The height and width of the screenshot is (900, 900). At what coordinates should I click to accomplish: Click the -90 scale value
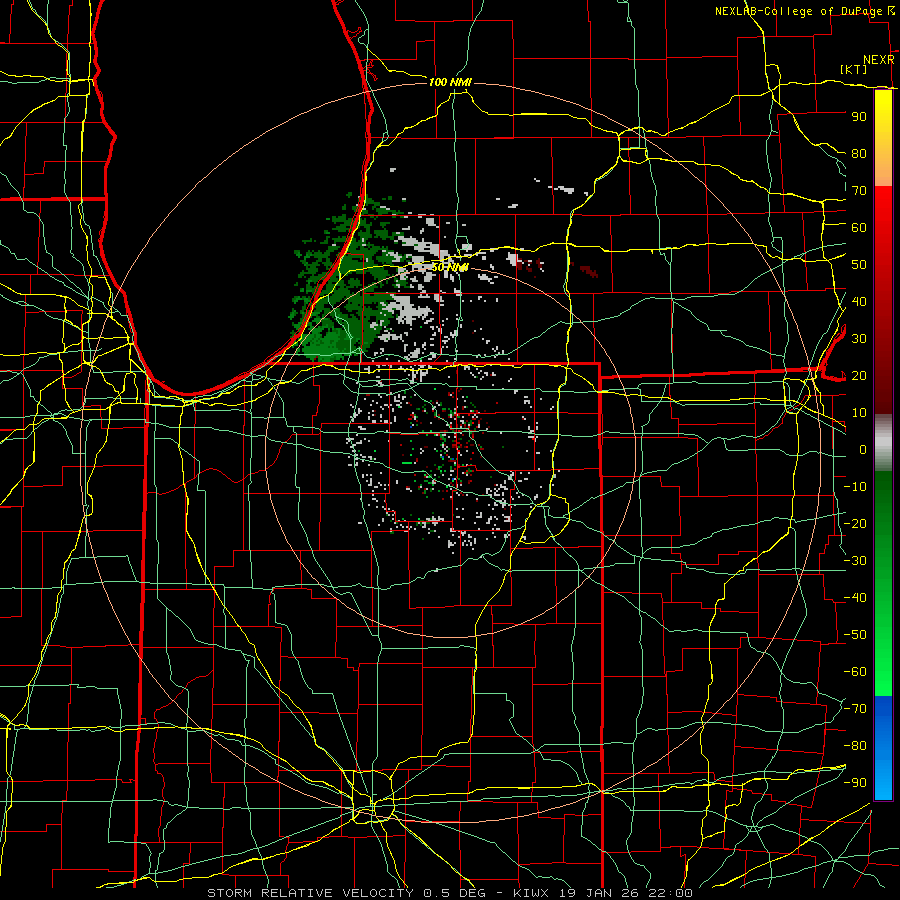[856, 783]
